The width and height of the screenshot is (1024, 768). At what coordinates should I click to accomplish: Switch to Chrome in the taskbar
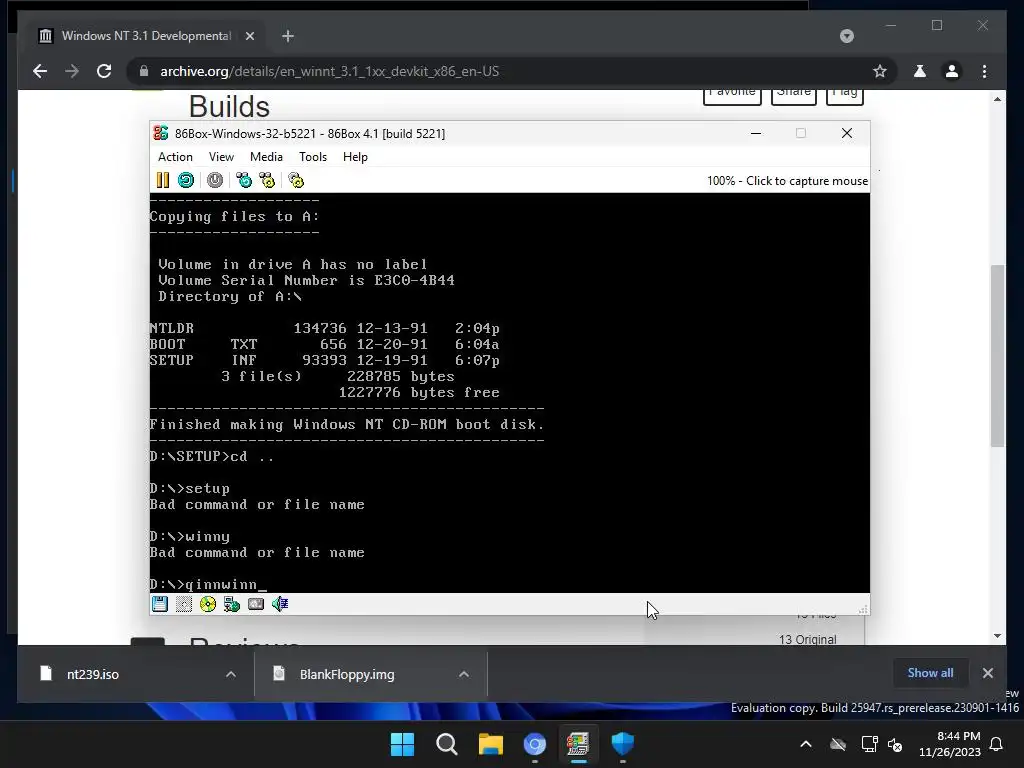[535, 744]
